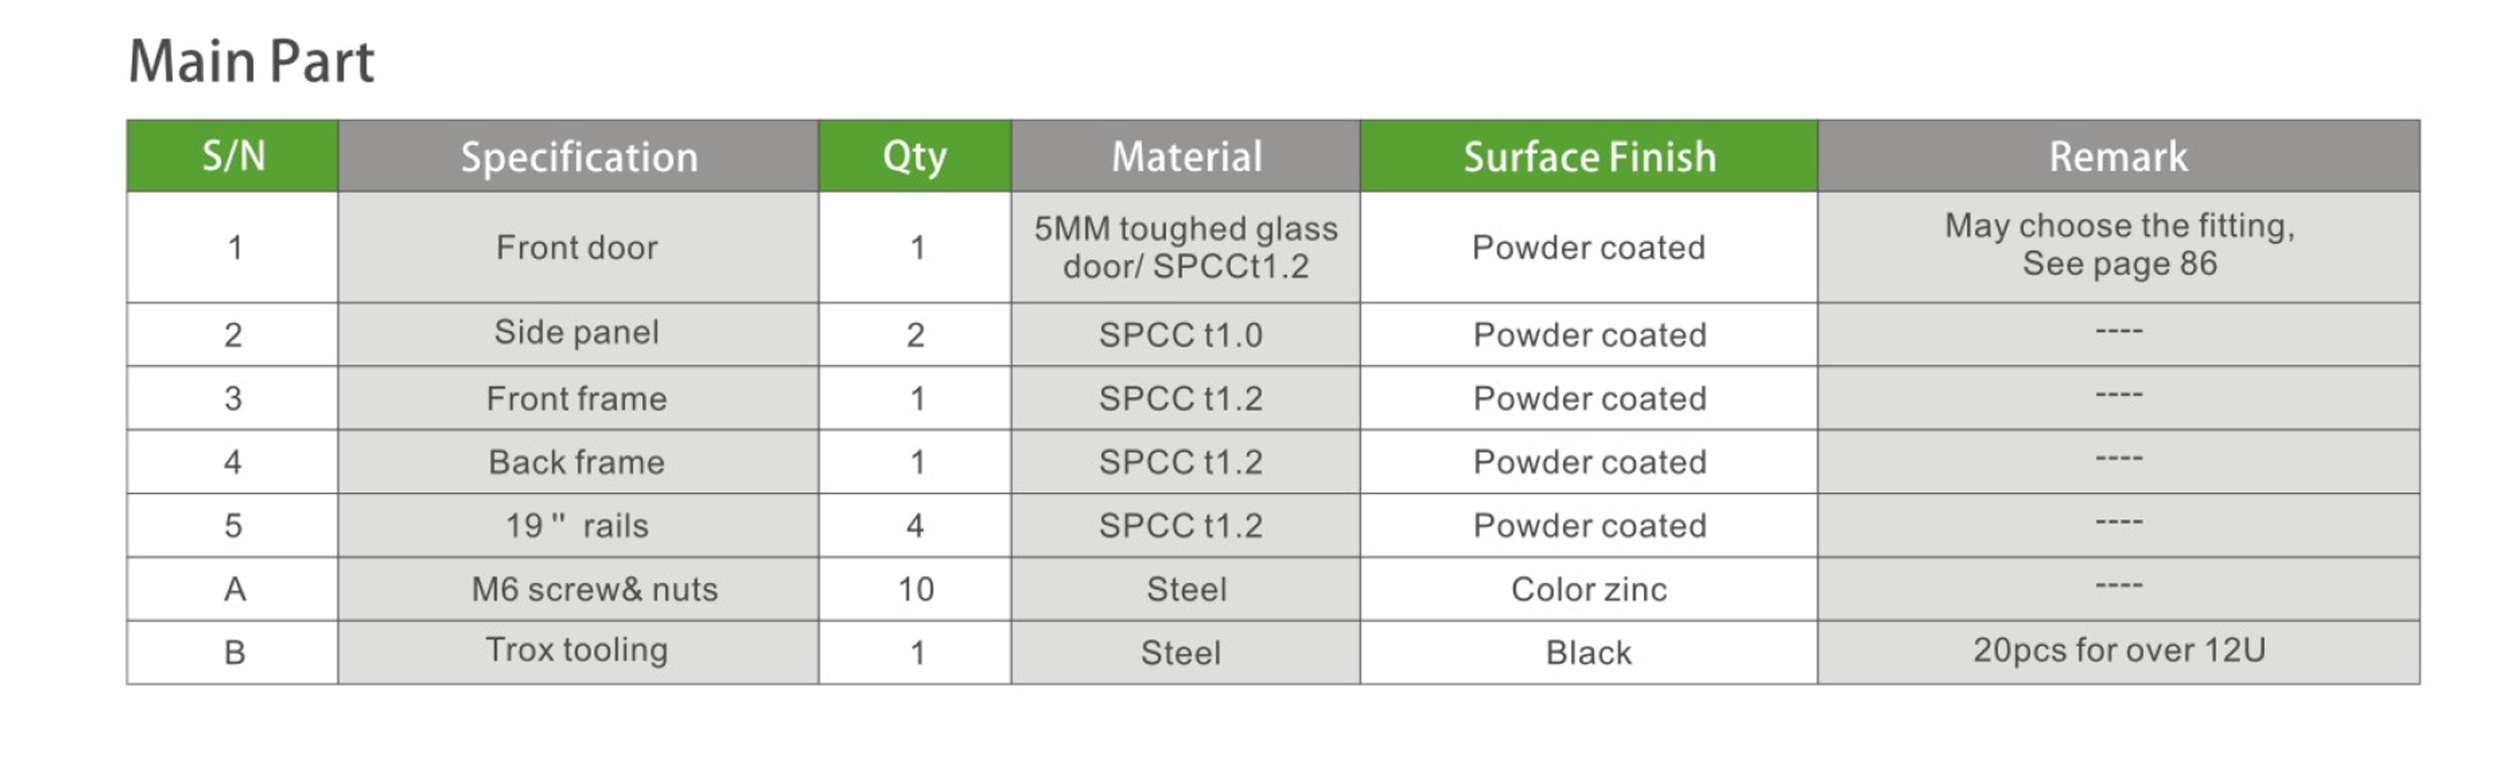This screenshot has width=2515, height=759.
Task: Click the Specification column header
Action: [579, 157]
